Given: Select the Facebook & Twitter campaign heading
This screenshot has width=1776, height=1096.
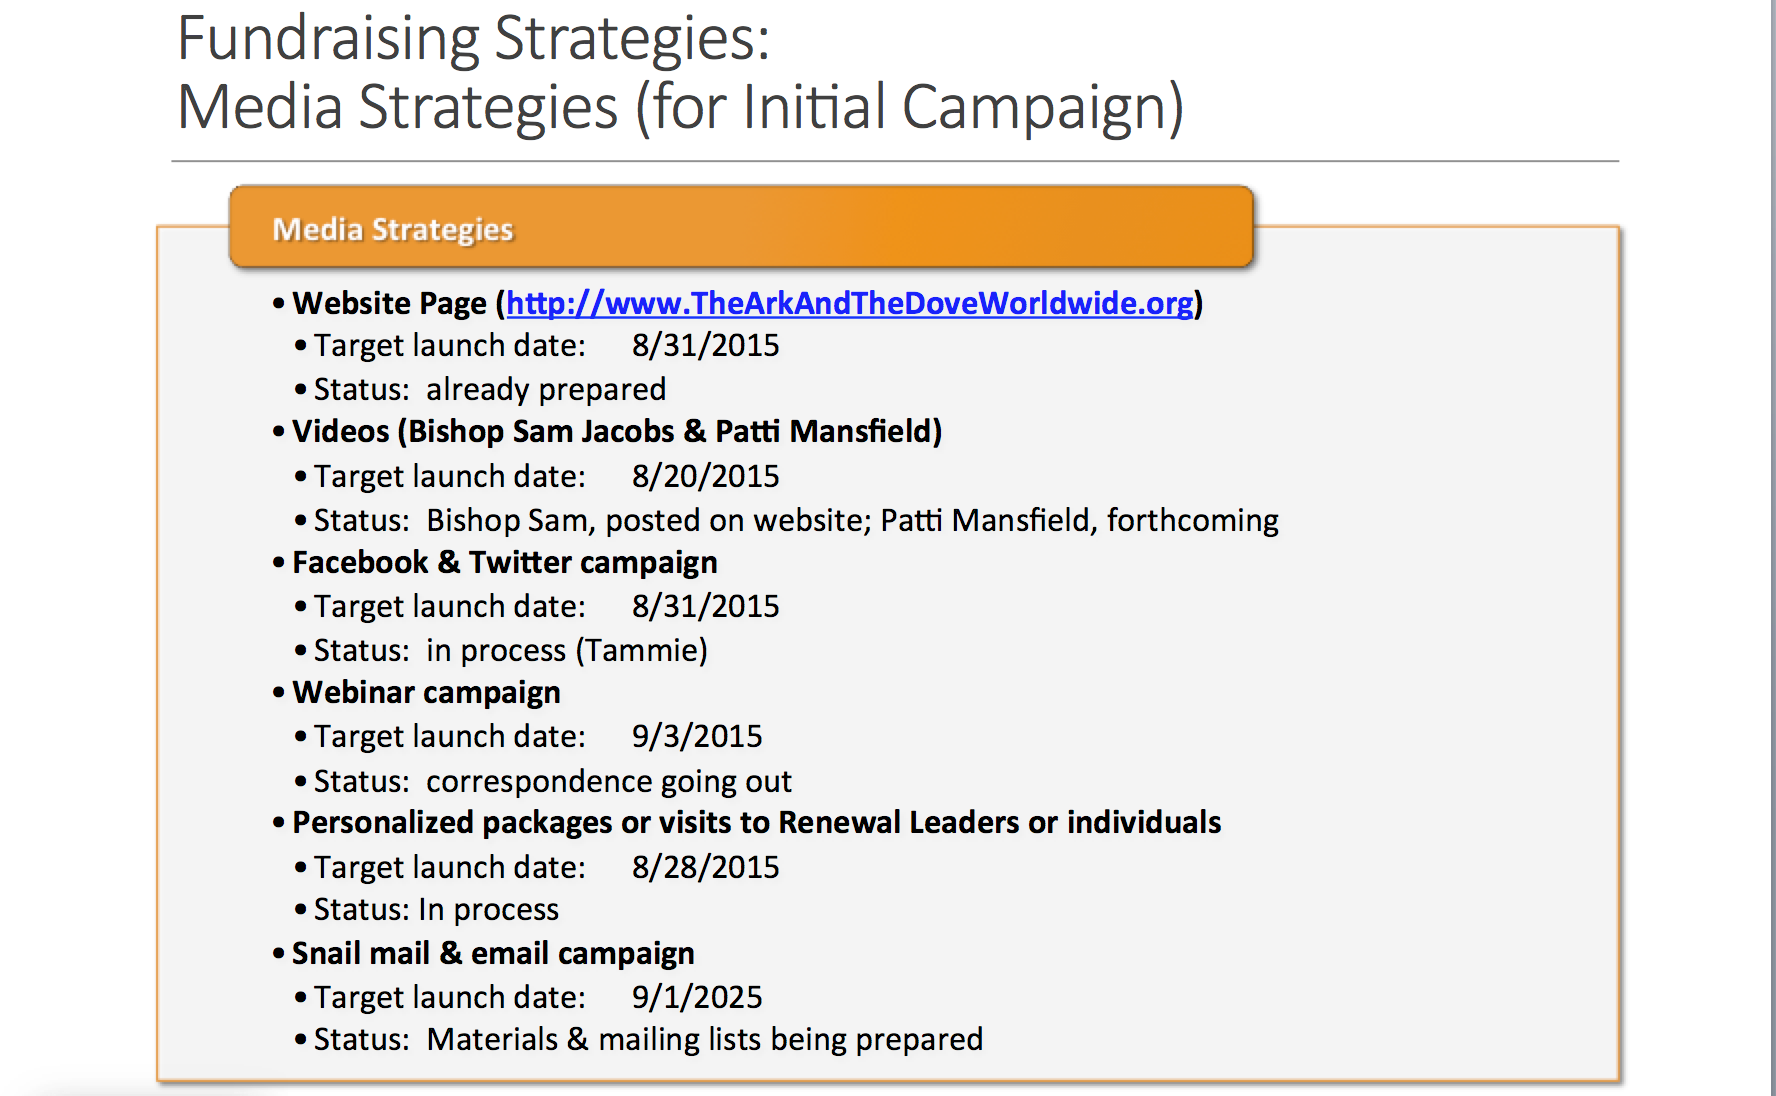Looking at the screenshot, I should point(505,562).
